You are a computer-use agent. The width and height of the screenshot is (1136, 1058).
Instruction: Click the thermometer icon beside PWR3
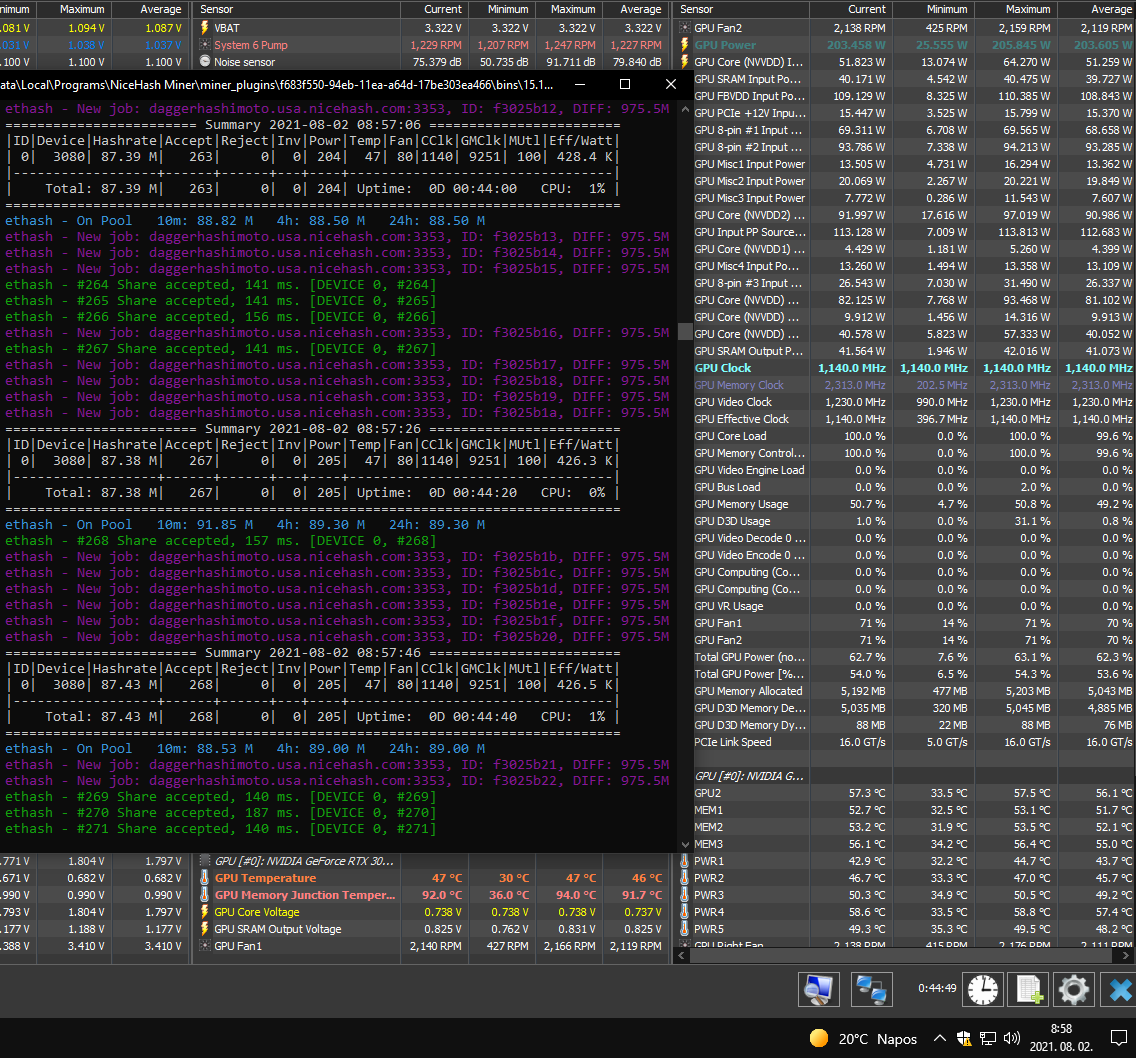pyautogui.click(x=685, y=895)
